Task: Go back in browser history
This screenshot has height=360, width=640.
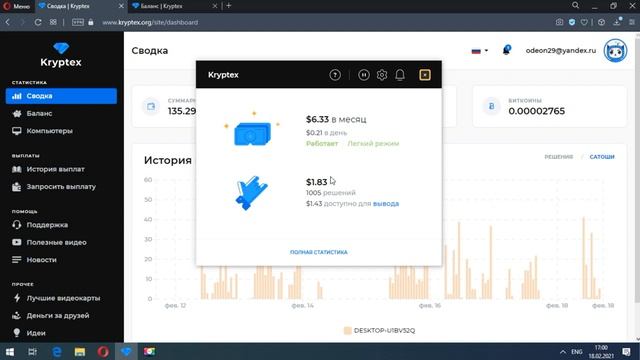Action: pos(8,22)
